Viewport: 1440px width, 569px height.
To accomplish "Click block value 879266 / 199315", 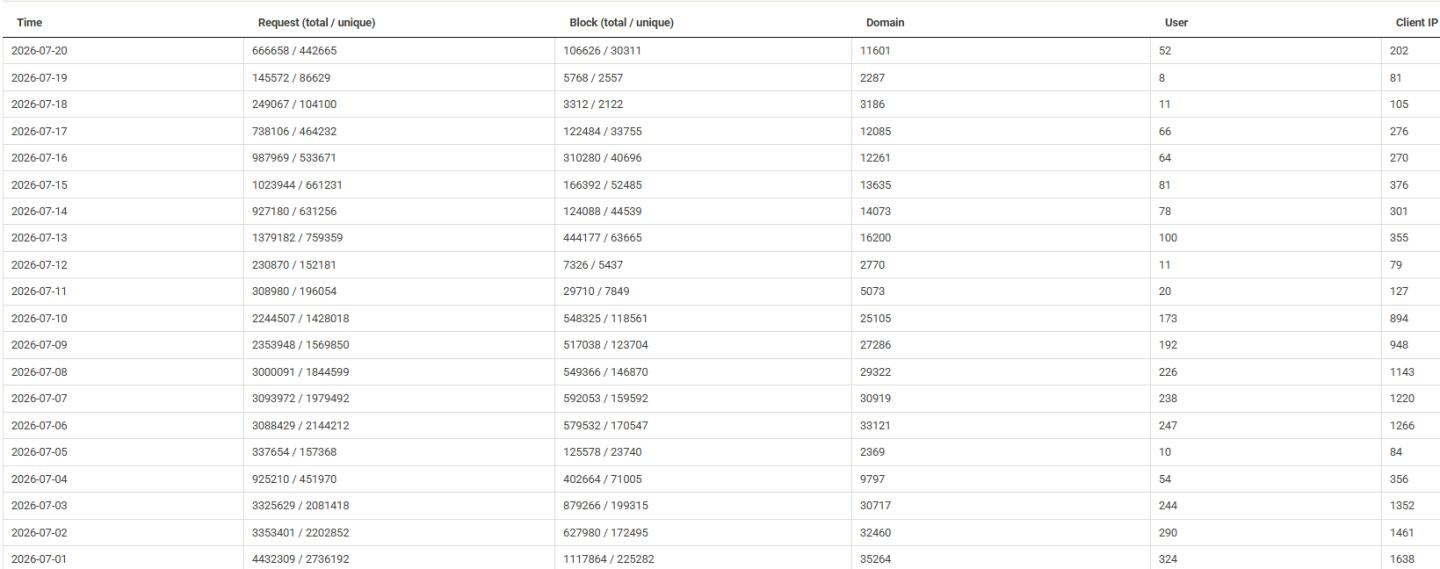I will 607,505.
